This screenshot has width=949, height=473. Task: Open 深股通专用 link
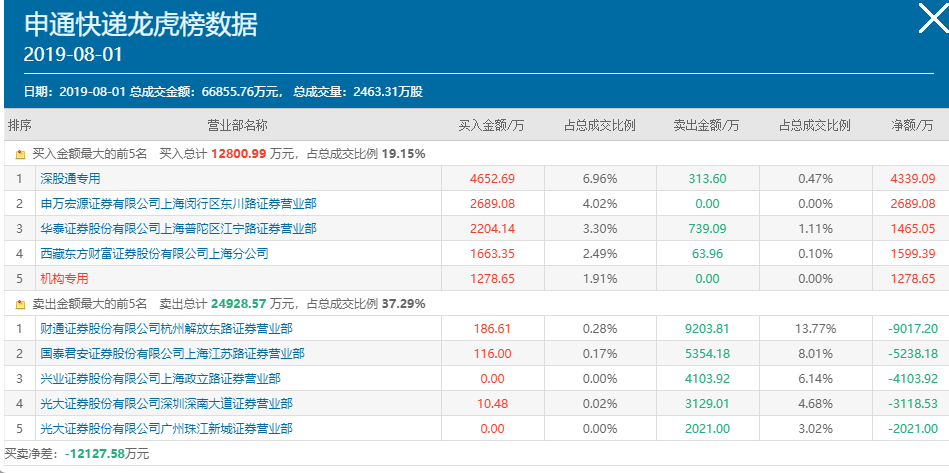tap(71, 179)
